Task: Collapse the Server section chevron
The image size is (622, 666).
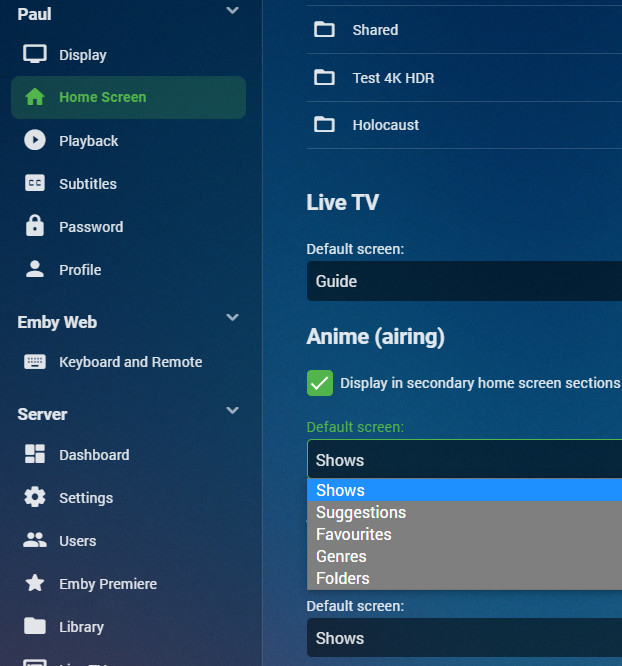Action: pos(232,410)
